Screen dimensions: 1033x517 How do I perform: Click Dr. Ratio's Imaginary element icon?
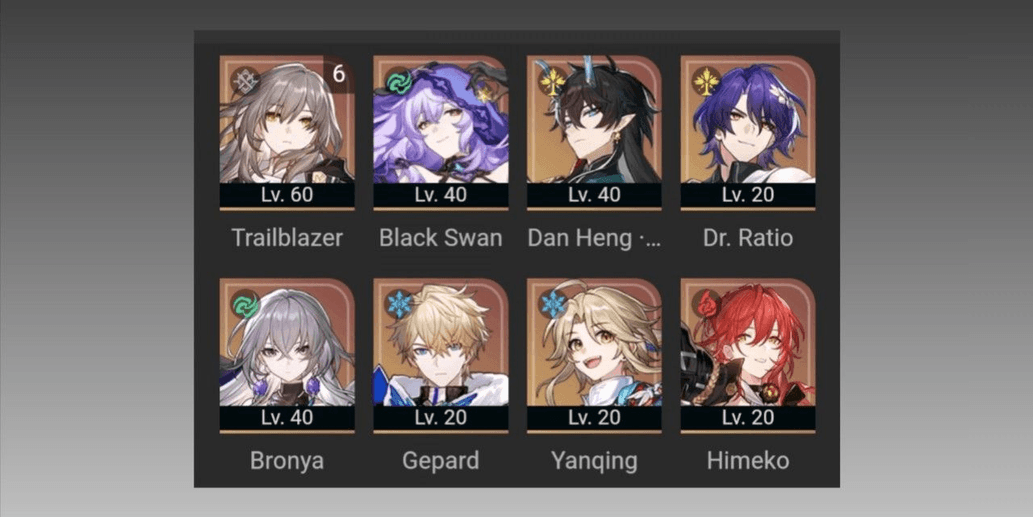point(706,82)
